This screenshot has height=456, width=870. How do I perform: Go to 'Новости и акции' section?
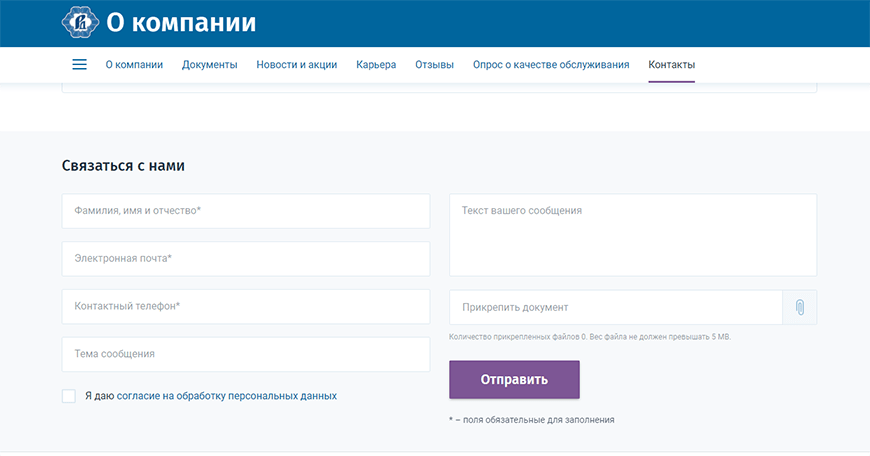(x=296, y=65)
